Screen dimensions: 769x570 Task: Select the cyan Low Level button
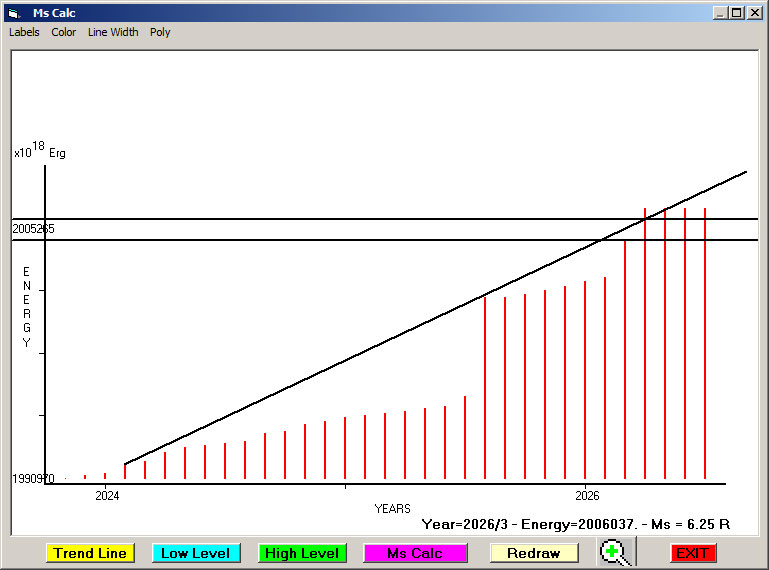click(x=195, y=553)
